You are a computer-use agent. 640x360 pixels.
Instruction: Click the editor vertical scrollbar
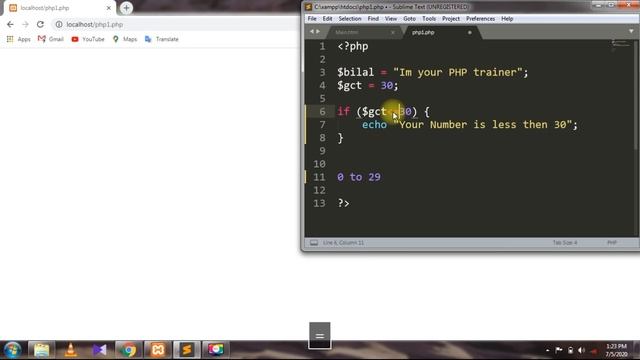[x=636, y=96]
